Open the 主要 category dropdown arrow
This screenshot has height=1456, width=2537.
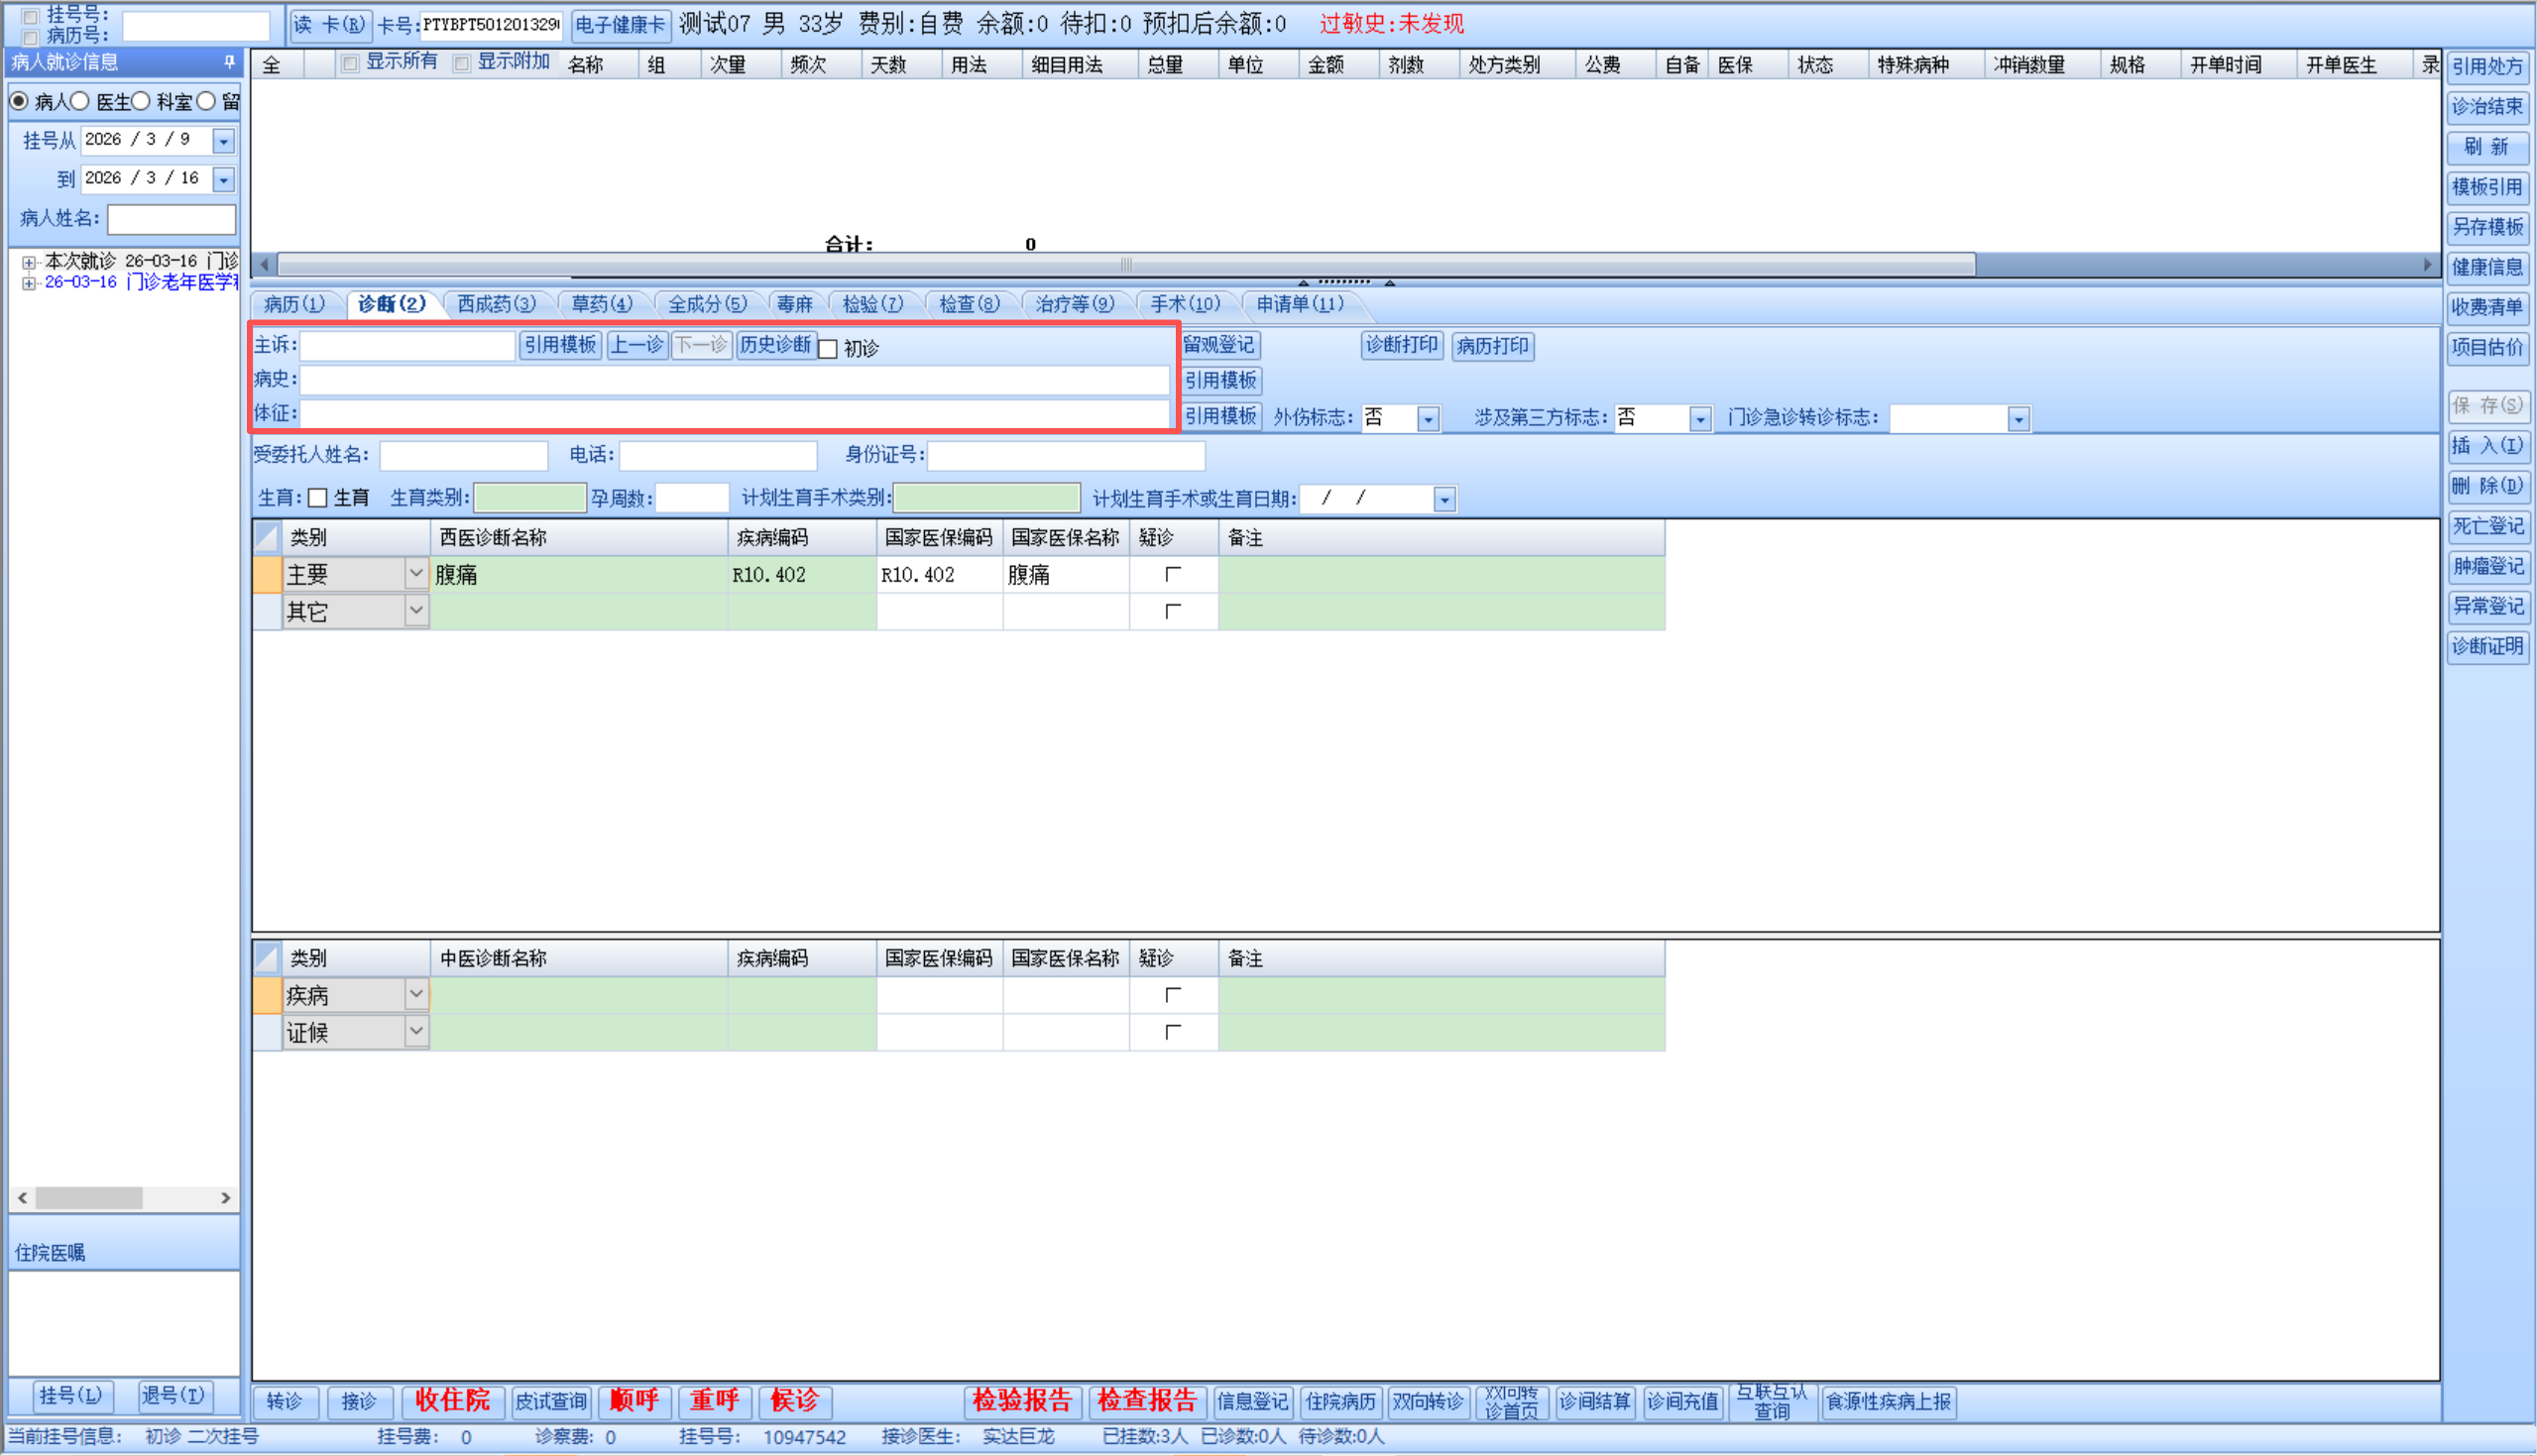click(x=416, y=574)
